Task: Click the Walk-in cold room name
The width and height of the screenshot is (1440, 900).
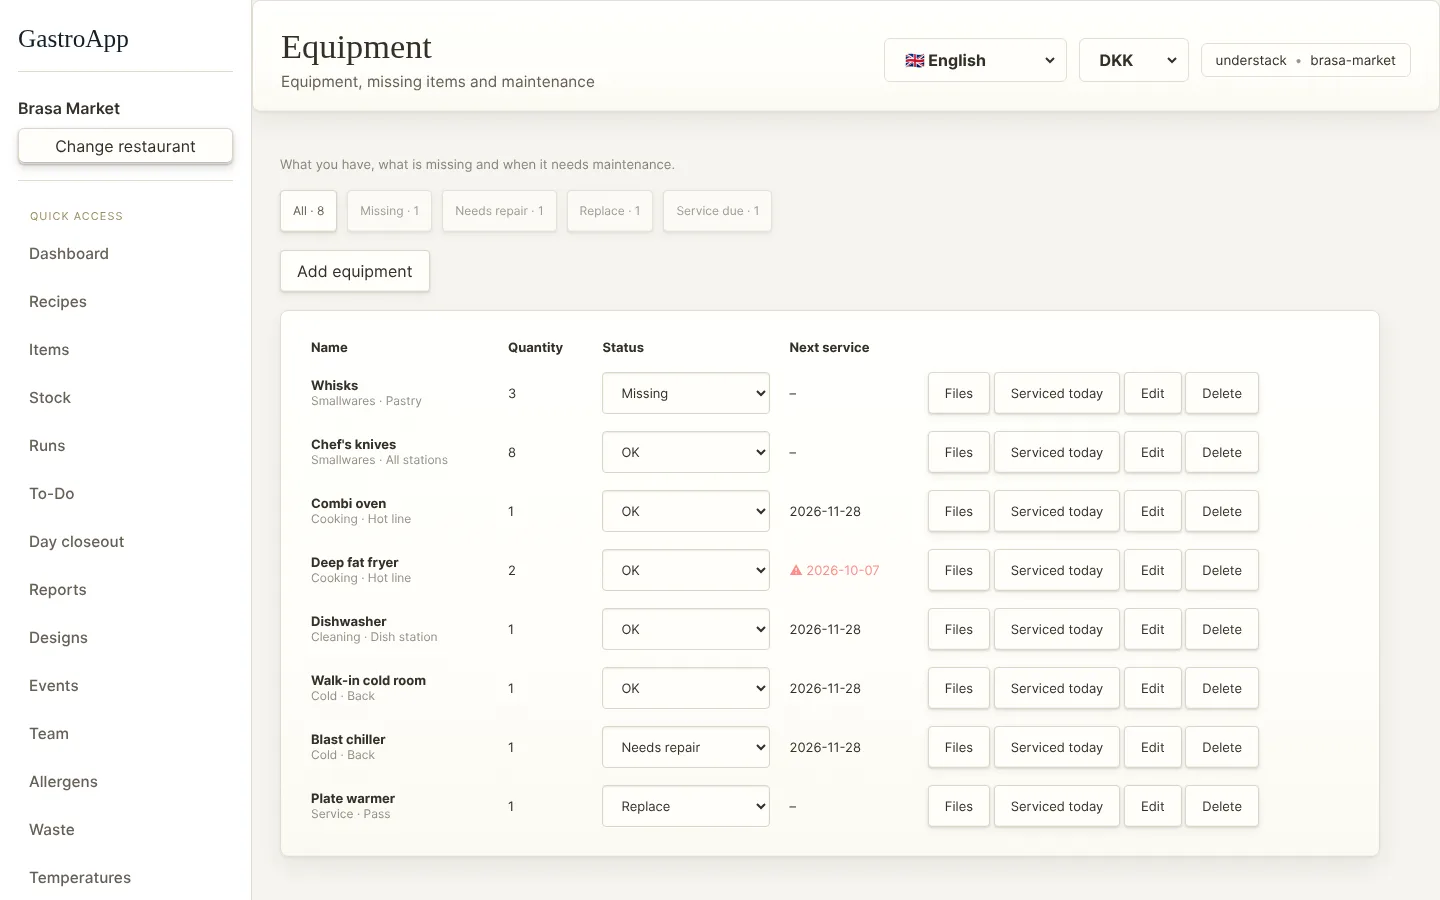Action: (368, 680)
